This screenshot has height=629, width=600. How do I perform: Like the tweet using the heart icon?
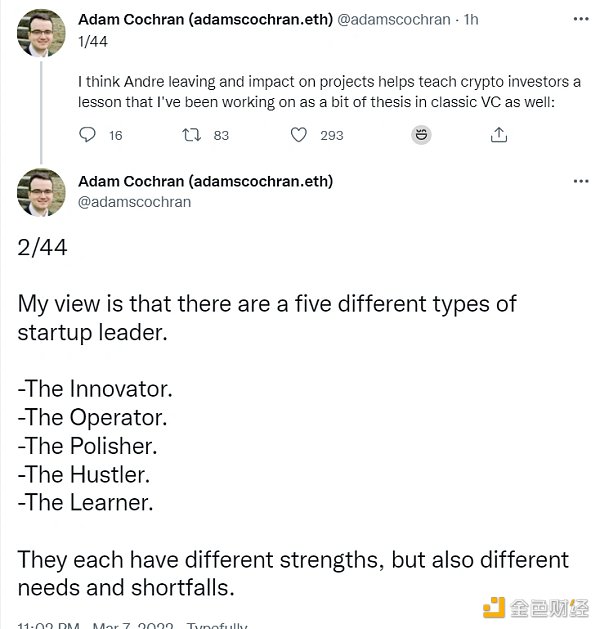point(298,135)
